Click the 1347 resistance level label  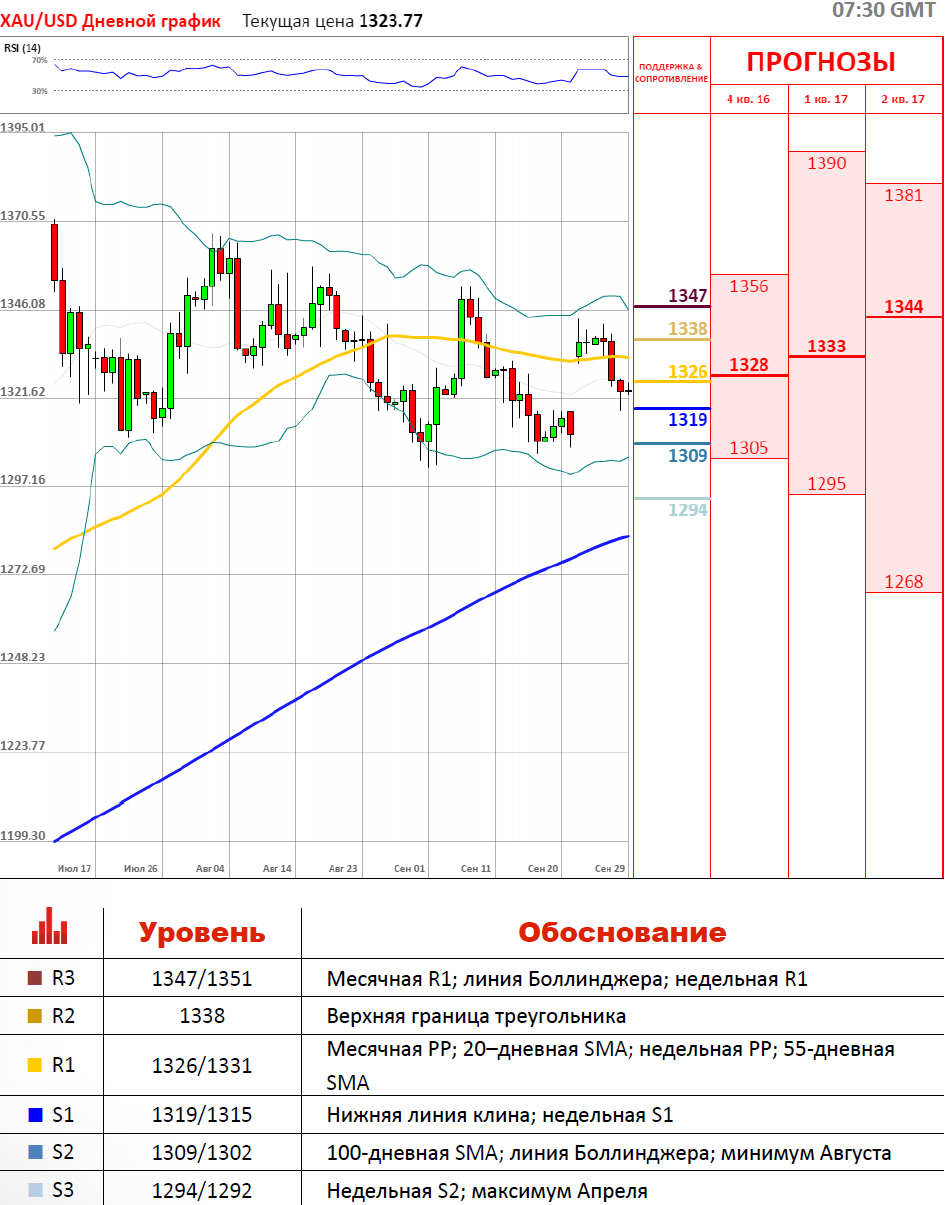coord(688,296)
